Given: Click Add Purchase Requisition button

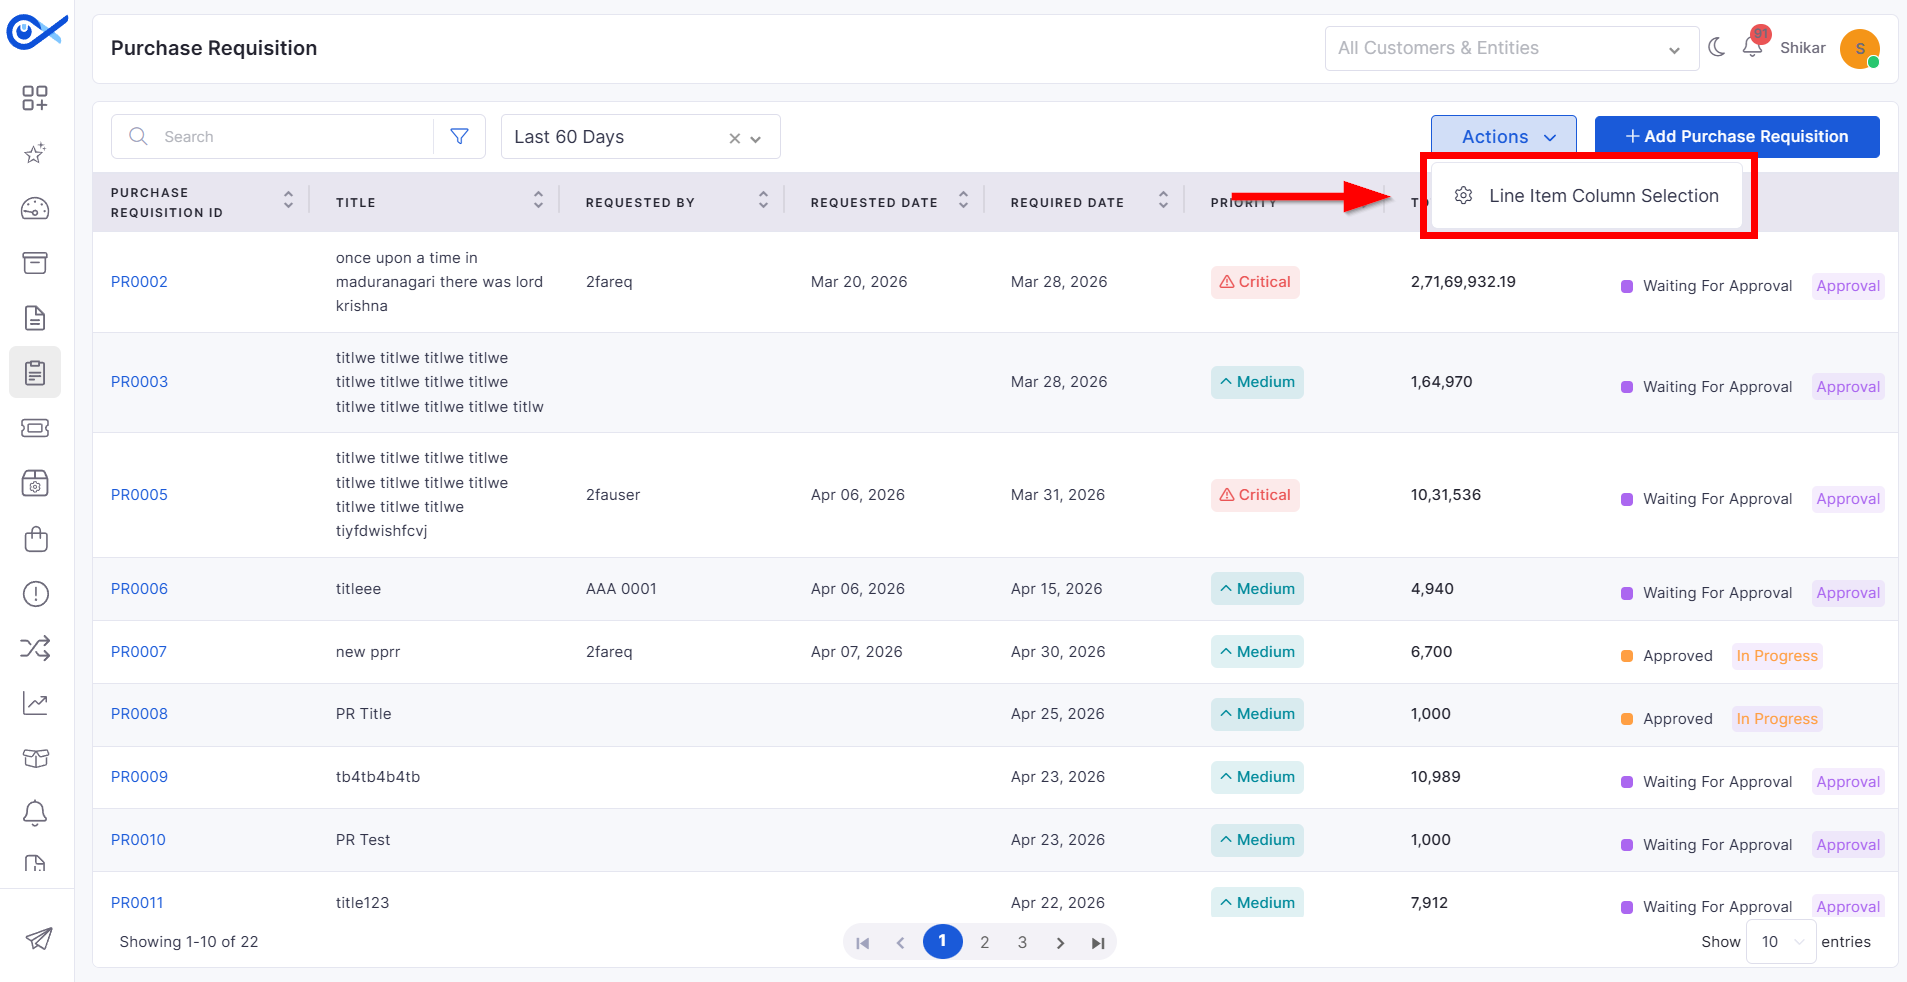Looking at the screenshot, I should tap(1737, 136).
